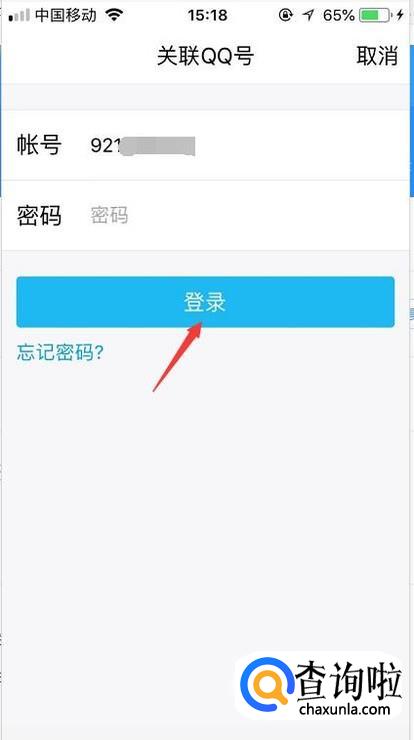Open the 忘记密码? link
This screenshot has height=740, width=414.
(60, 352)
